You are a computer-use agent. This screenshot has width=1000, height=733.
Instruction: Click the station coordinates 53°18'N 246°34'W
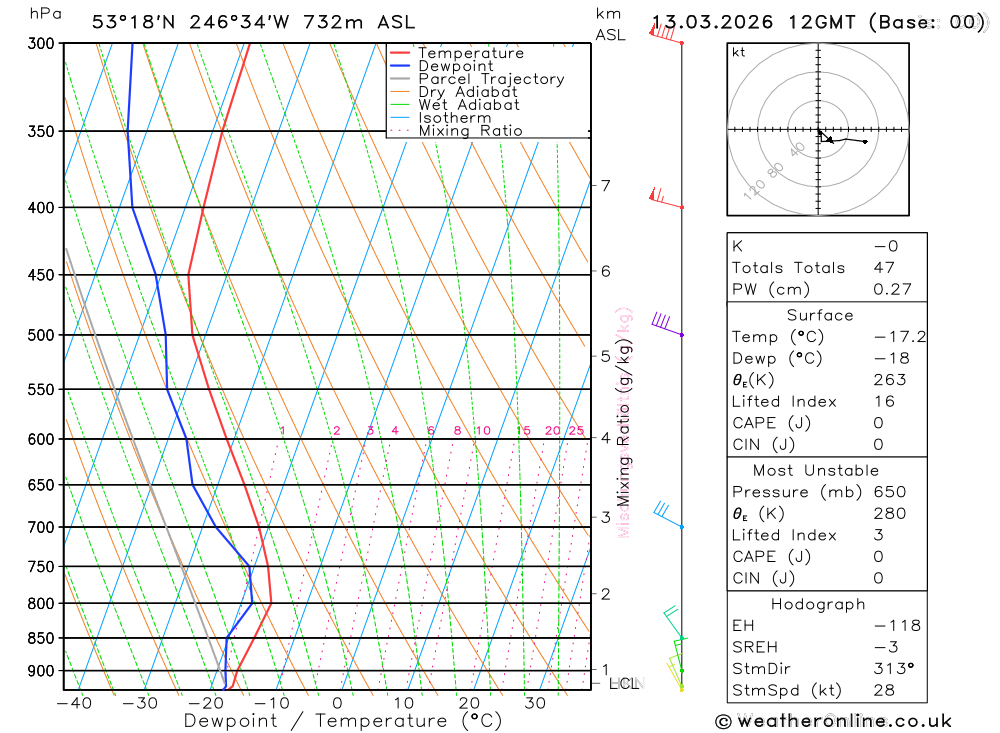pos(191,22)
